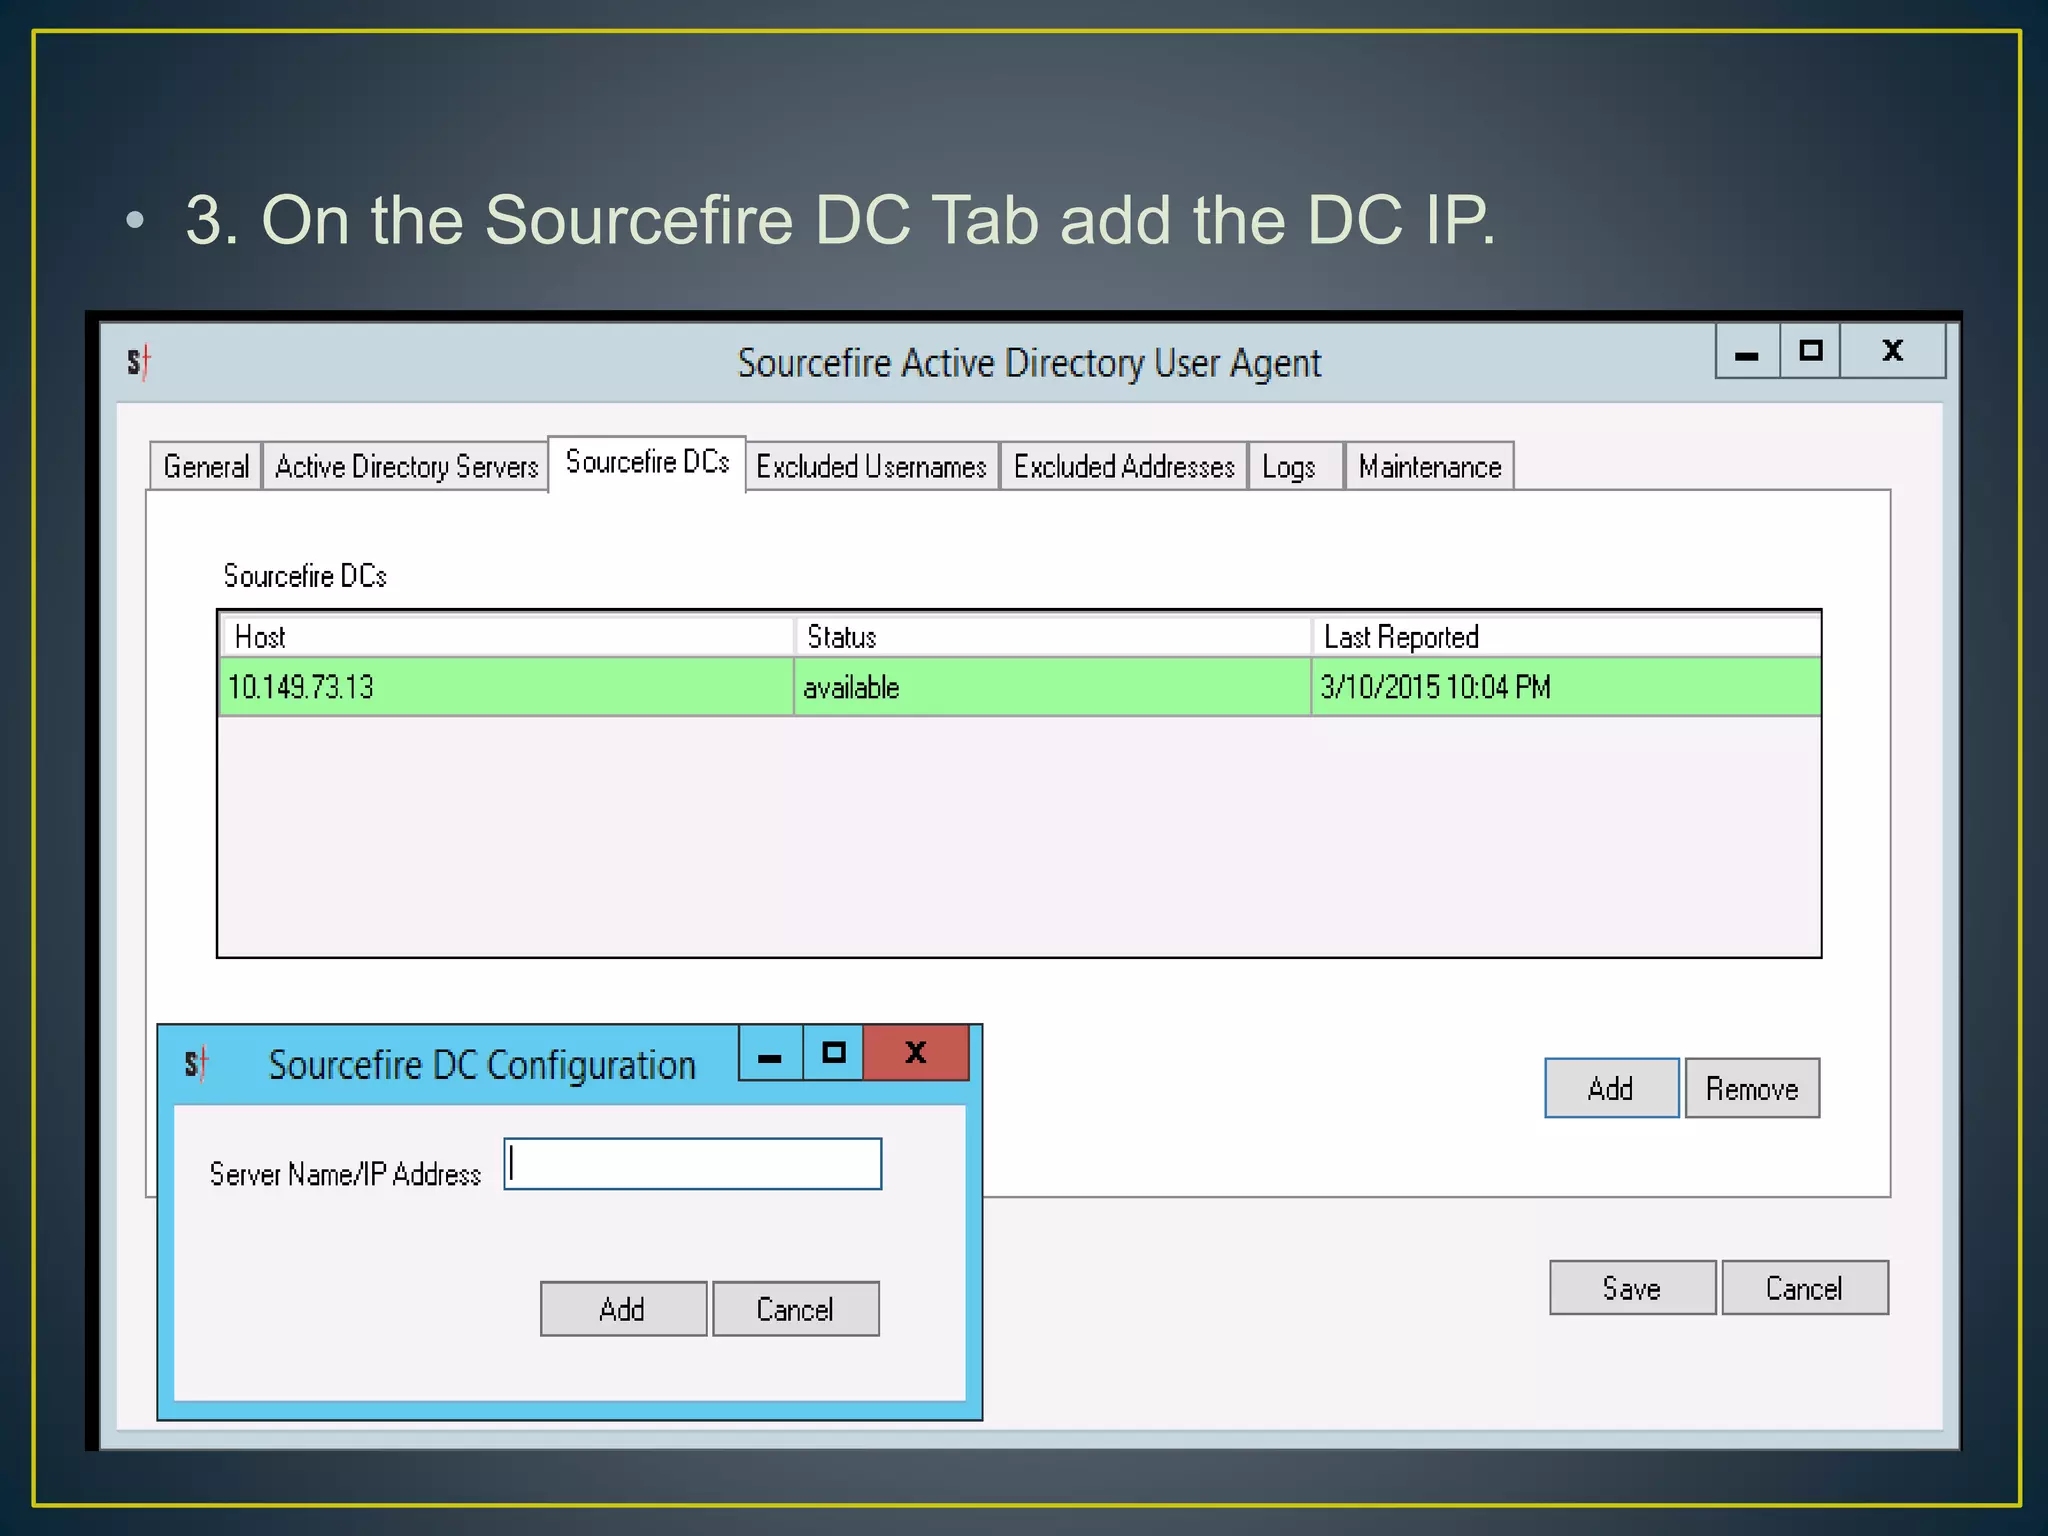
Task: Switch to the Logs tab
Action: coord(1295,466)
